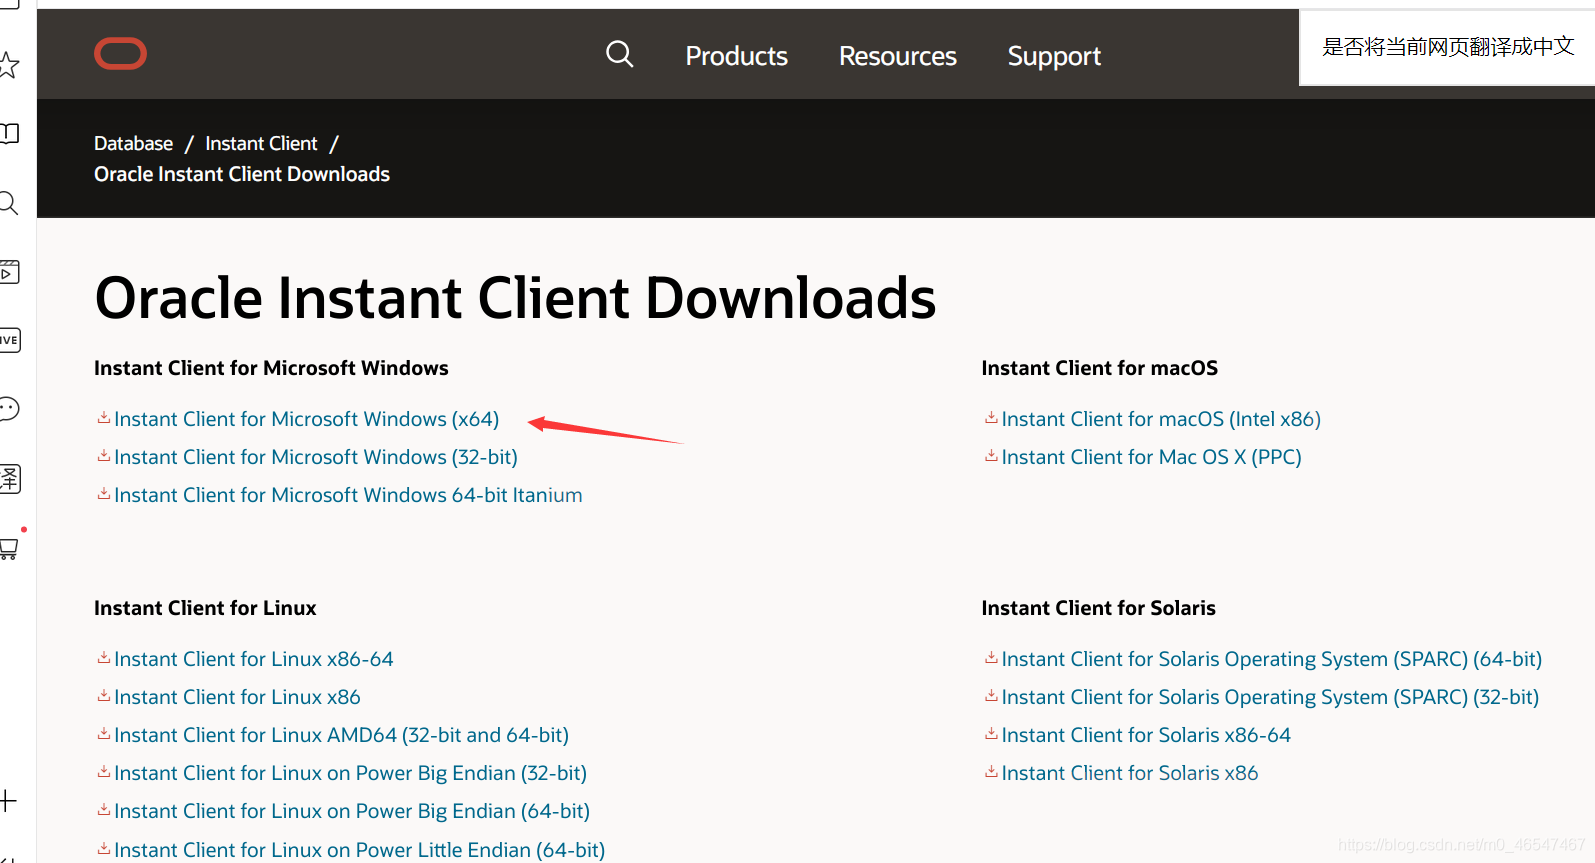Open Instant Client for Microsoft Windows (32-bit)

pos(316,457)
